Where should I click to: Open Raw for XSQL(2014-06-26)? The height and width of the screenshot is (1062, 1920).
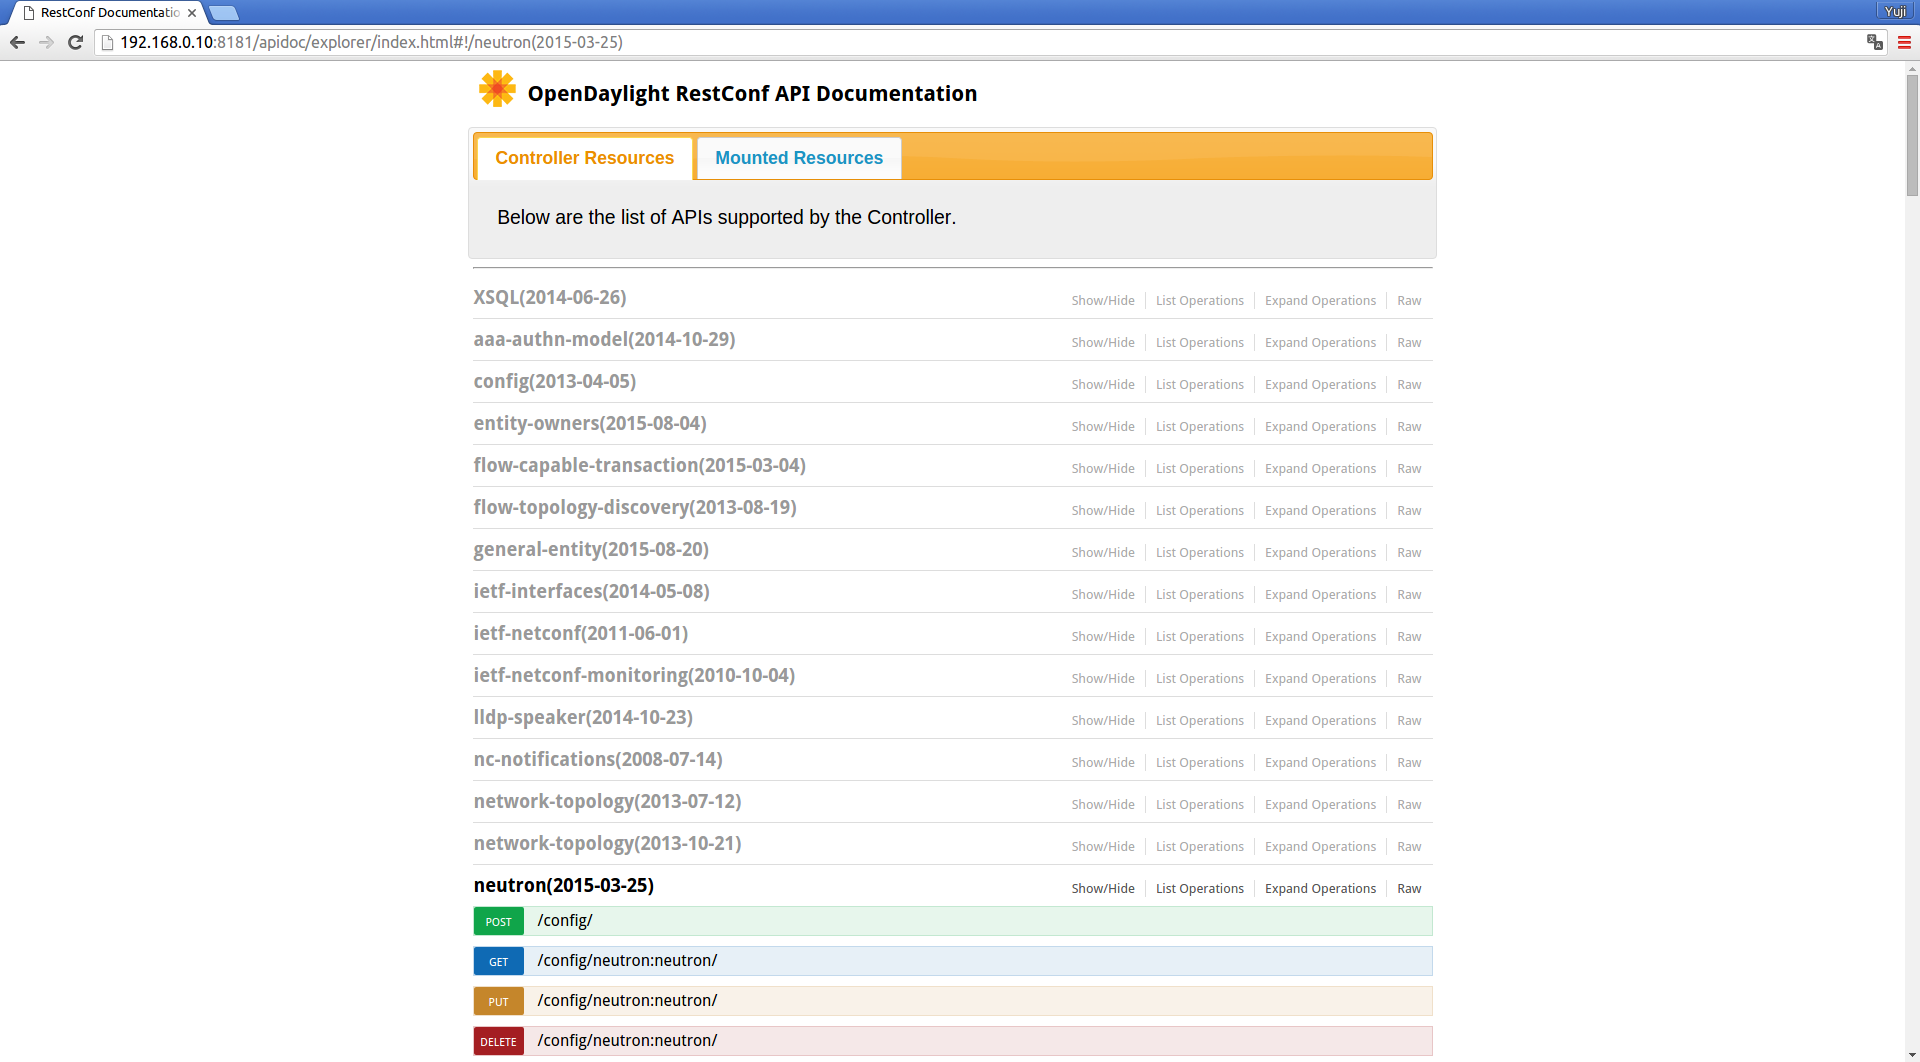(x=1409, y=301)
